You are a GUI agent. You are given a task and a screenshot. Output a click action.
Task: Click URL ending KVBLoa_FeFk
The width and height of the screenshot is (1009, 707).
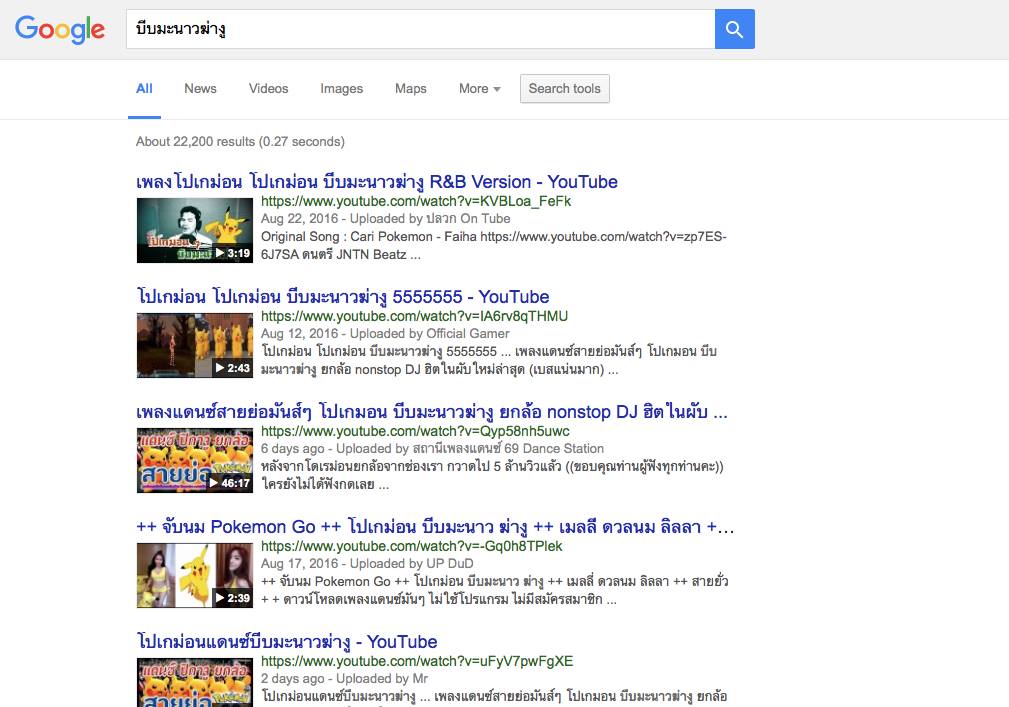(416, 201)
